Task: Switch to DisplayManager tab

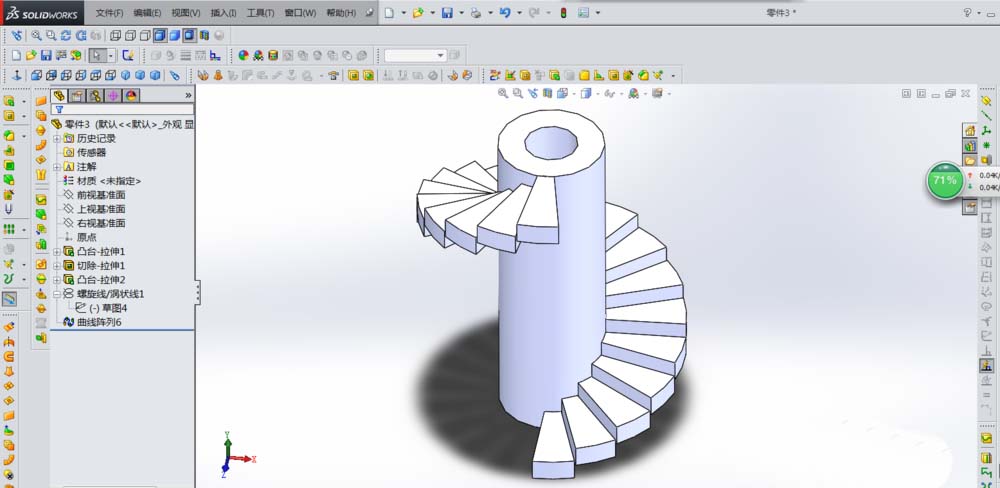Action: coord(131,96)
